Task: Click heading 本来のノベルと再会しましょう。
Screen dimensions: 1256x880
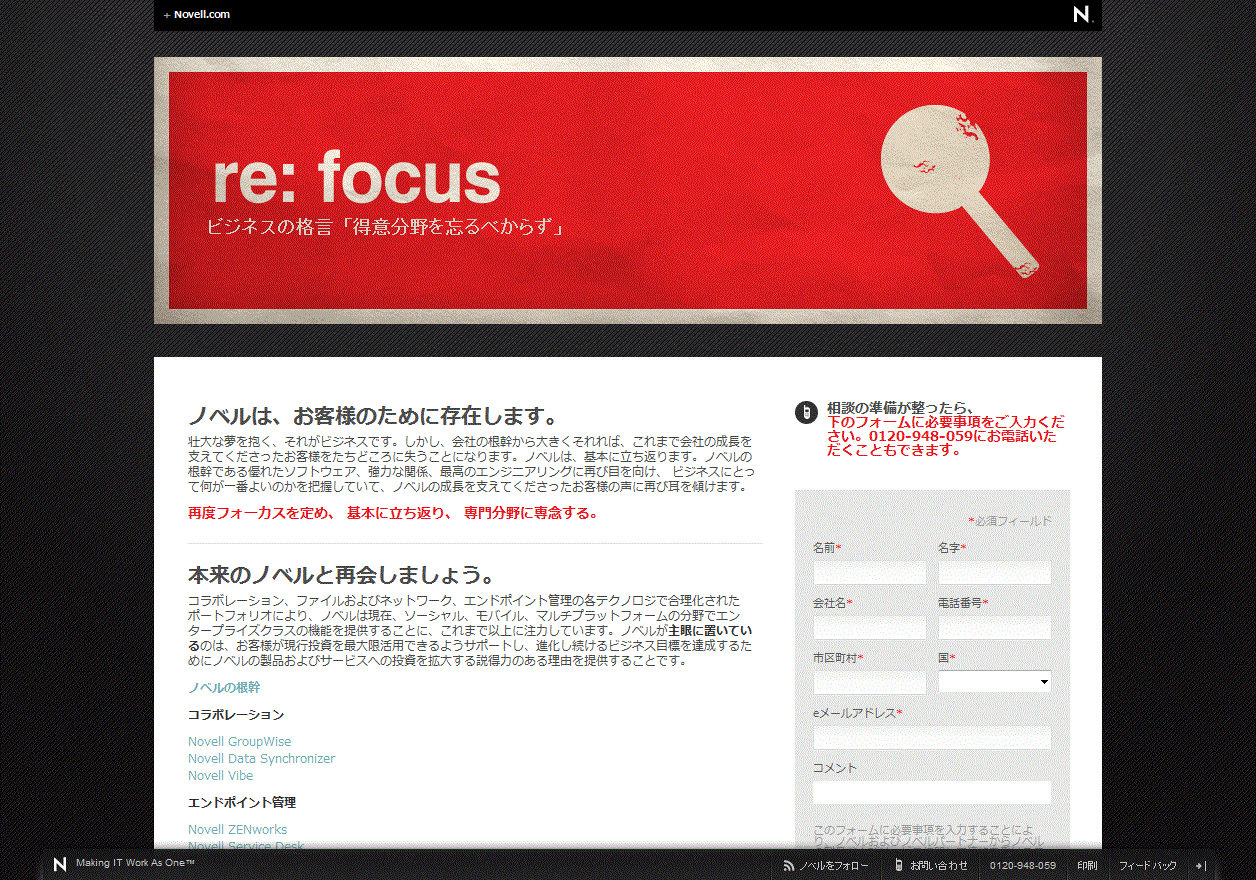Action: tap(341, 576)
